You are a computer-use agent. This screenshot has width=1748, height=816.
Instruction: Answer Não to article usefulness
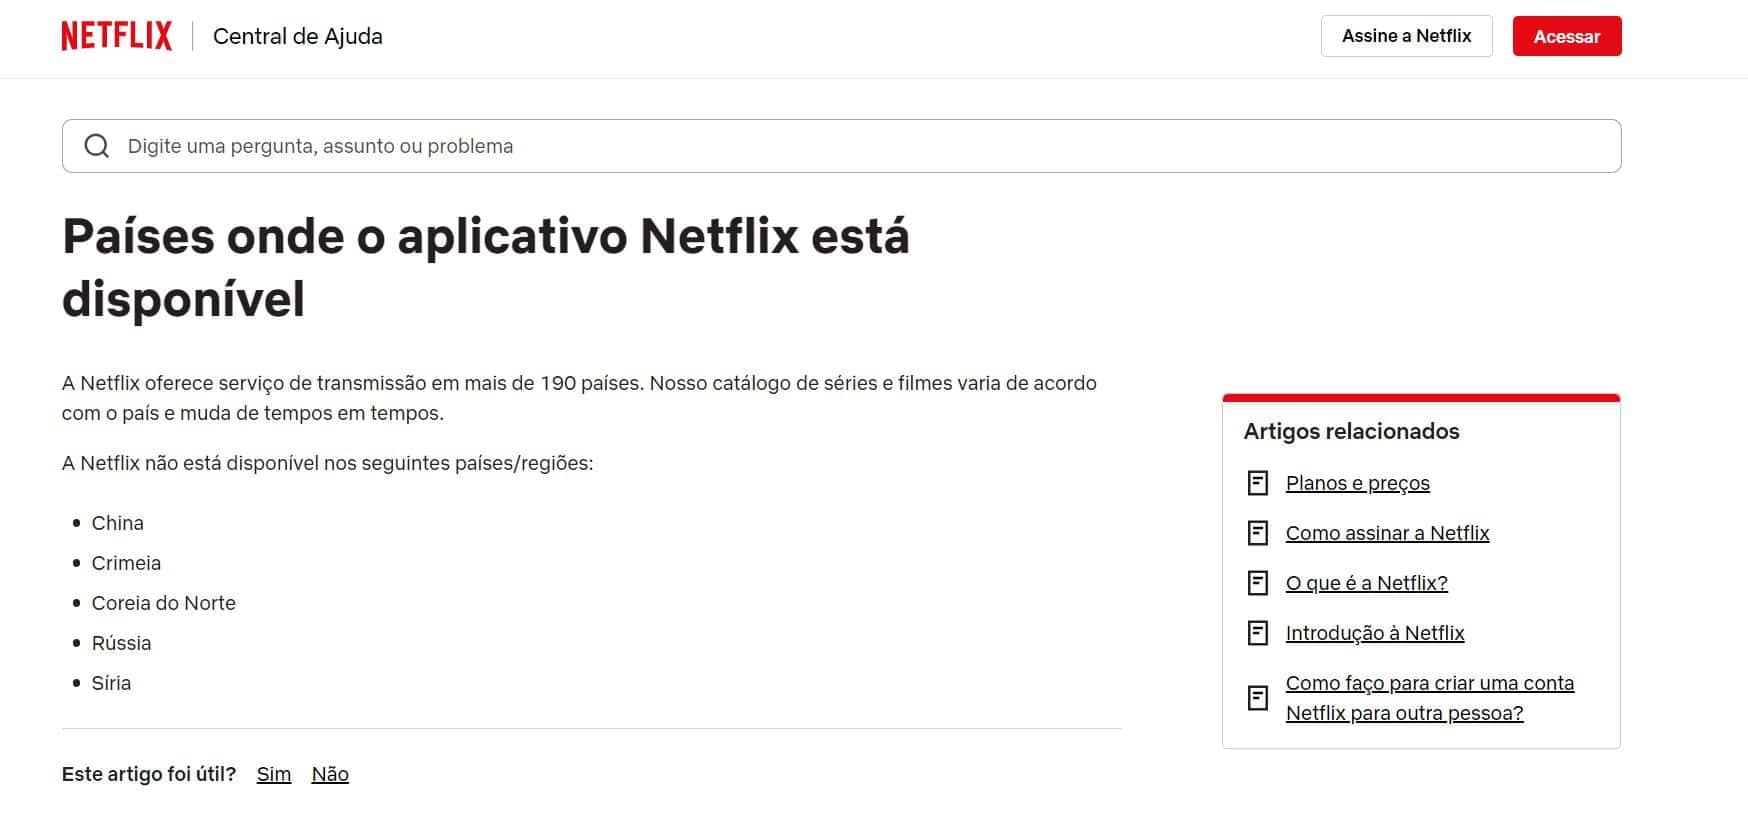click(330, 774)
